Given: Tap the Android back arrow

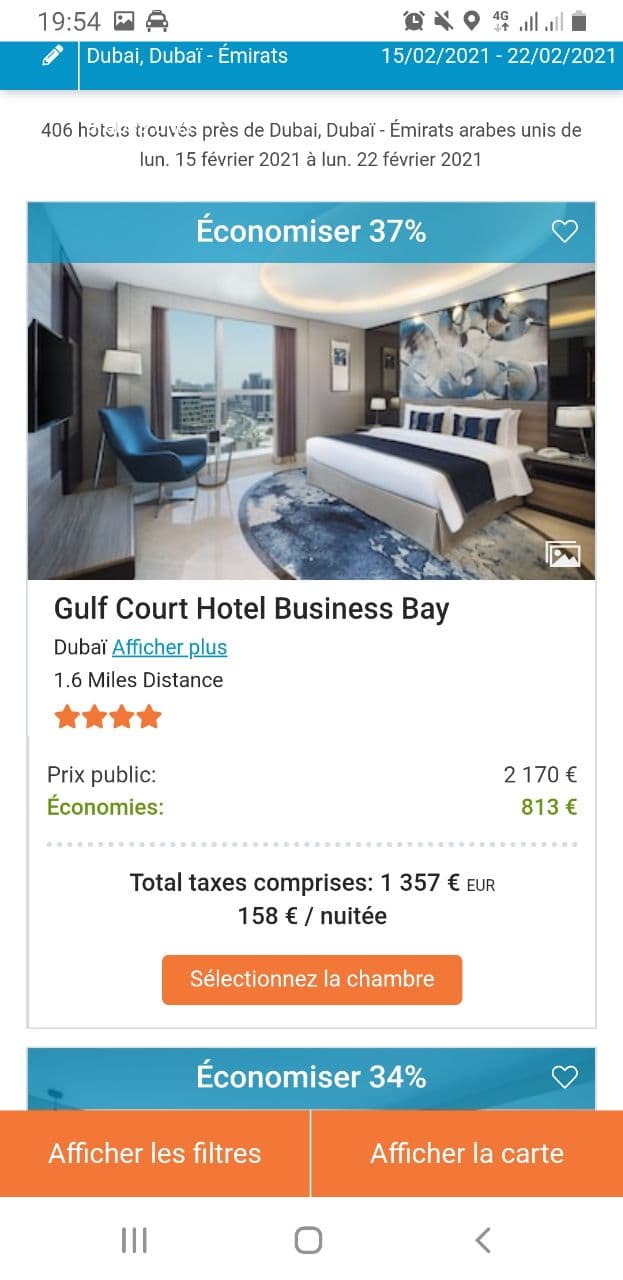Looking at the screenshot, I should (483, 1240).
